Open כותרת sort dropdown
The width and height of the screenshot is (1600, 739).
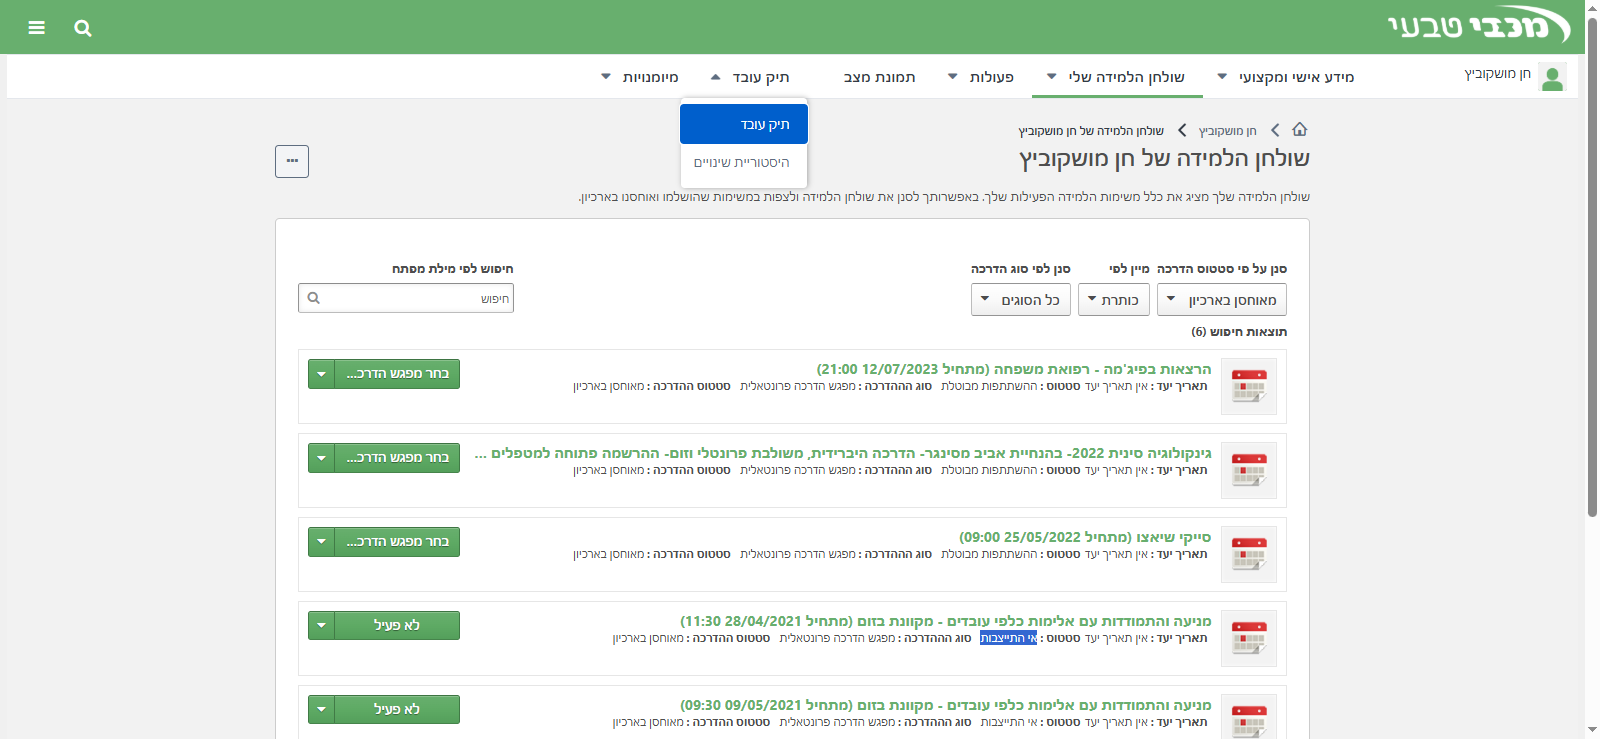coord(1114,300)
